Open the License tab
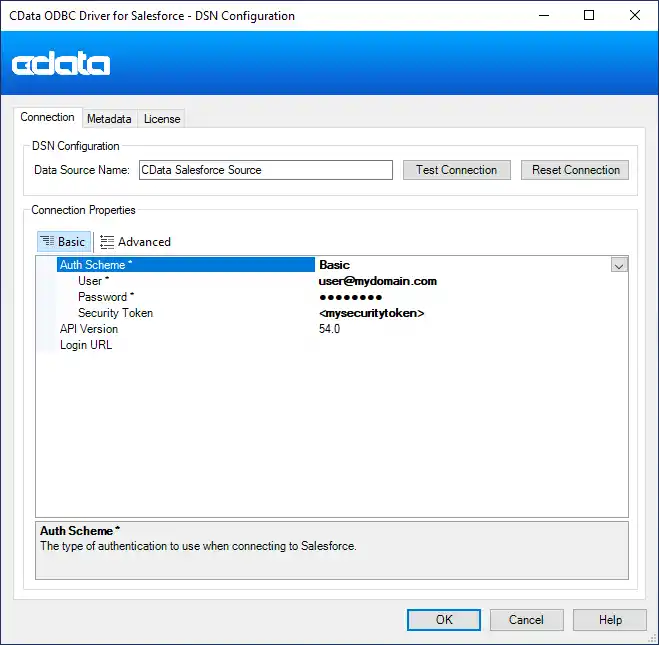 (x=162, y=119)
